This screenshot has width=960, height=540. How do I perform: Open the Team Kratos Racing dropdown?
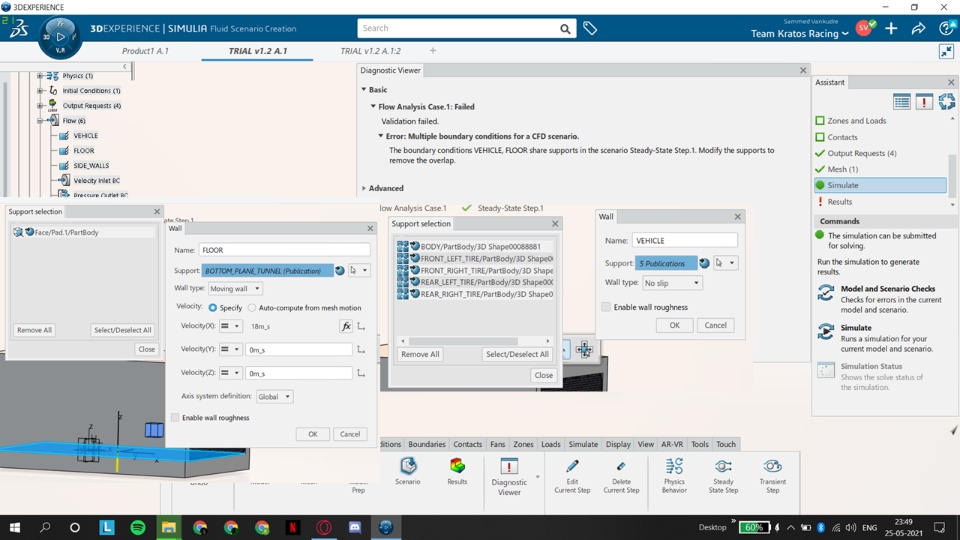tap(800, 34)
